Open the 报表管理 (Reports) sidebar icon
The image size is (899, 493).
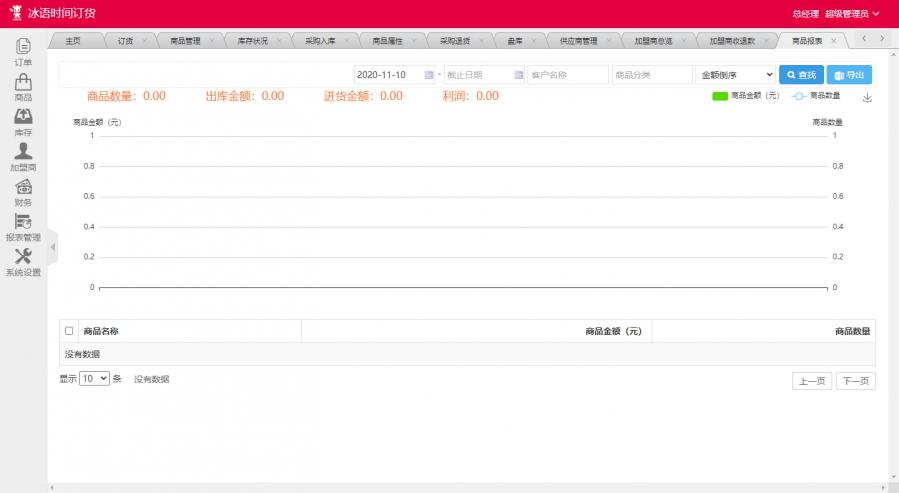[23, 222]
